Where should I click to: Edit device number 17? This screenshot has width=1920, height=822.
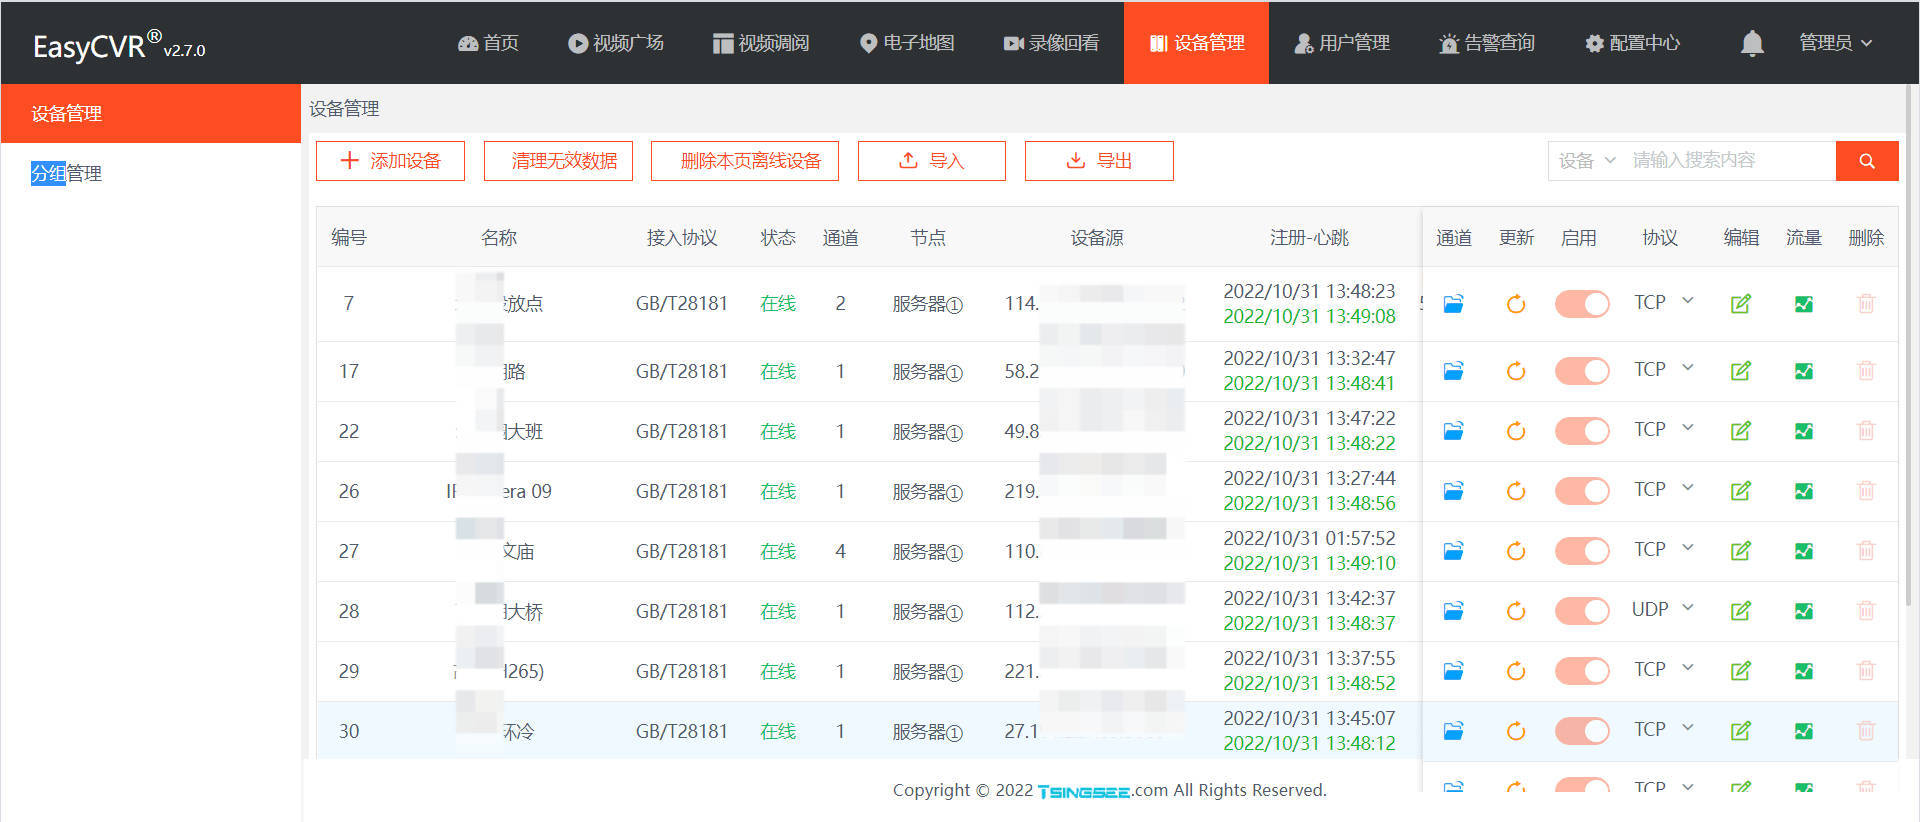(1741, 372)
